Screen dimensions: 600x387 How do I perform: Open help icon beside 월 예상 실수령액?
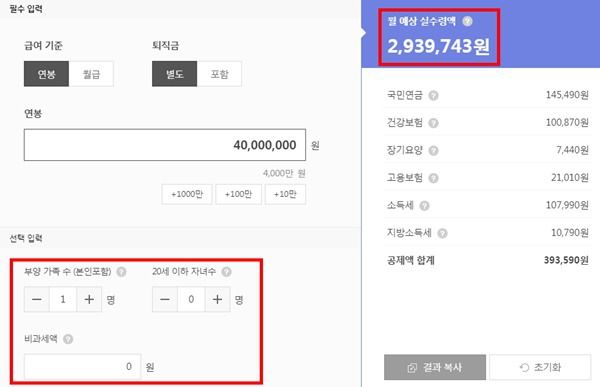tap(467, 21)
